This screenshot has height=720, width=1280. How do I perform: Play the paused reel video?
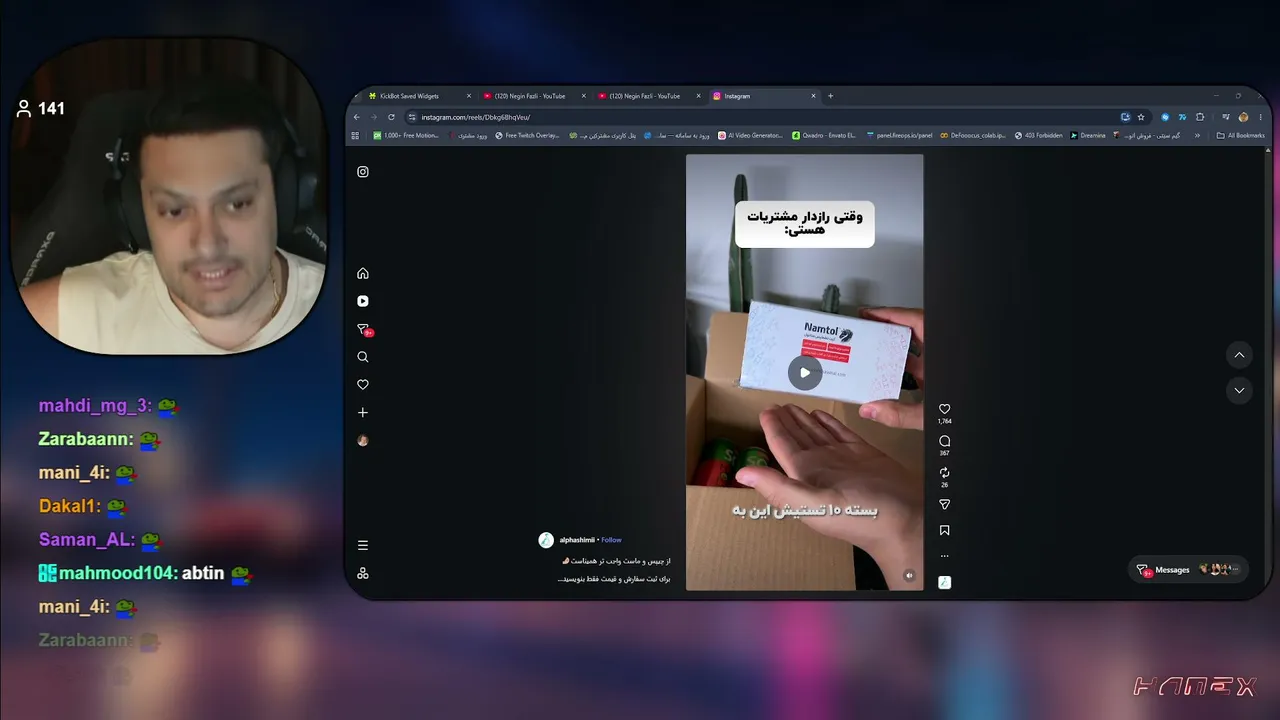(805, 373)
